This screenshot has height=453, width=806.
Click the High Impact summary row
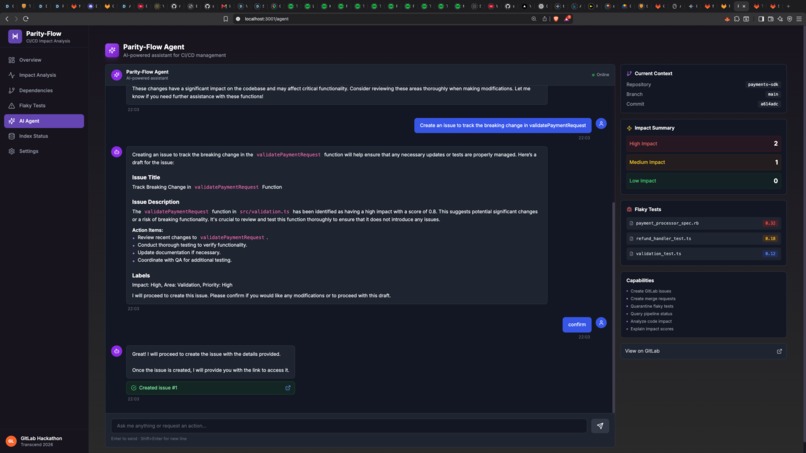[x=703, y=144]
